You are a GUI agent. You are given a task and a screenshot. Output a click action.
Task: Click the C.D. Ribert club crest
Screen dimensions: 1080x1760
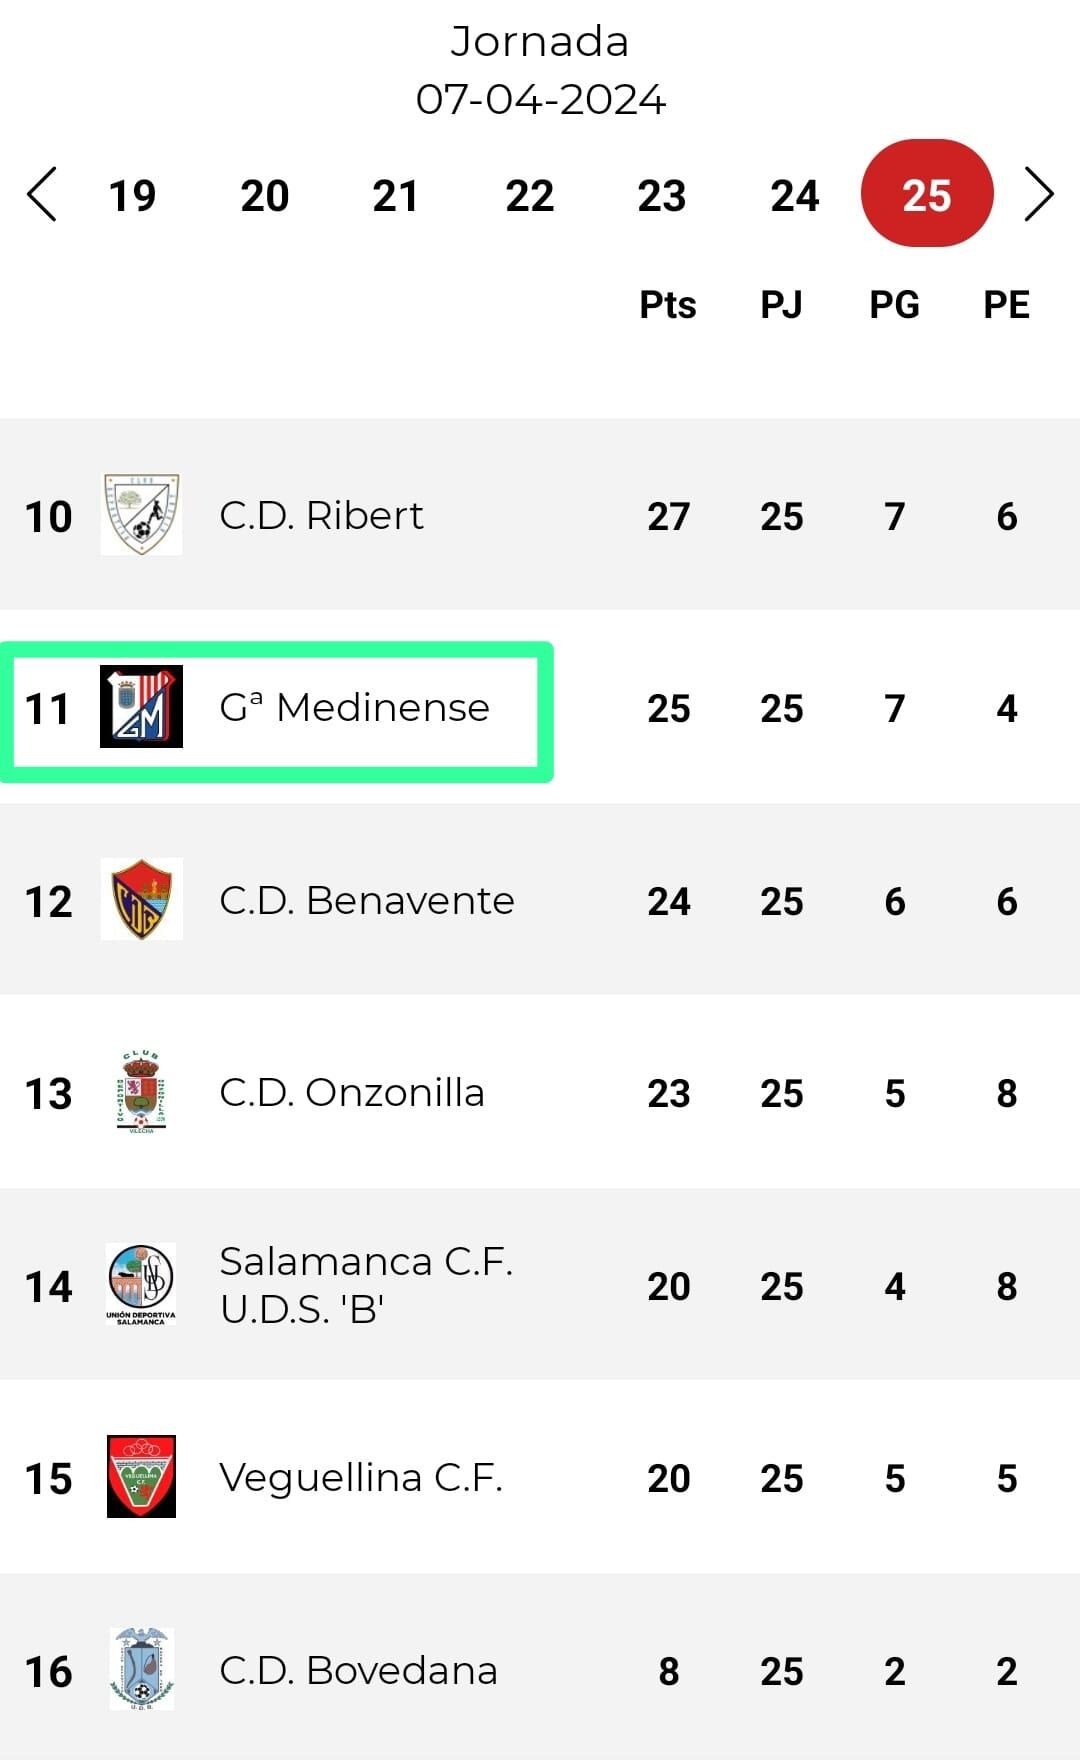(141, 515)
